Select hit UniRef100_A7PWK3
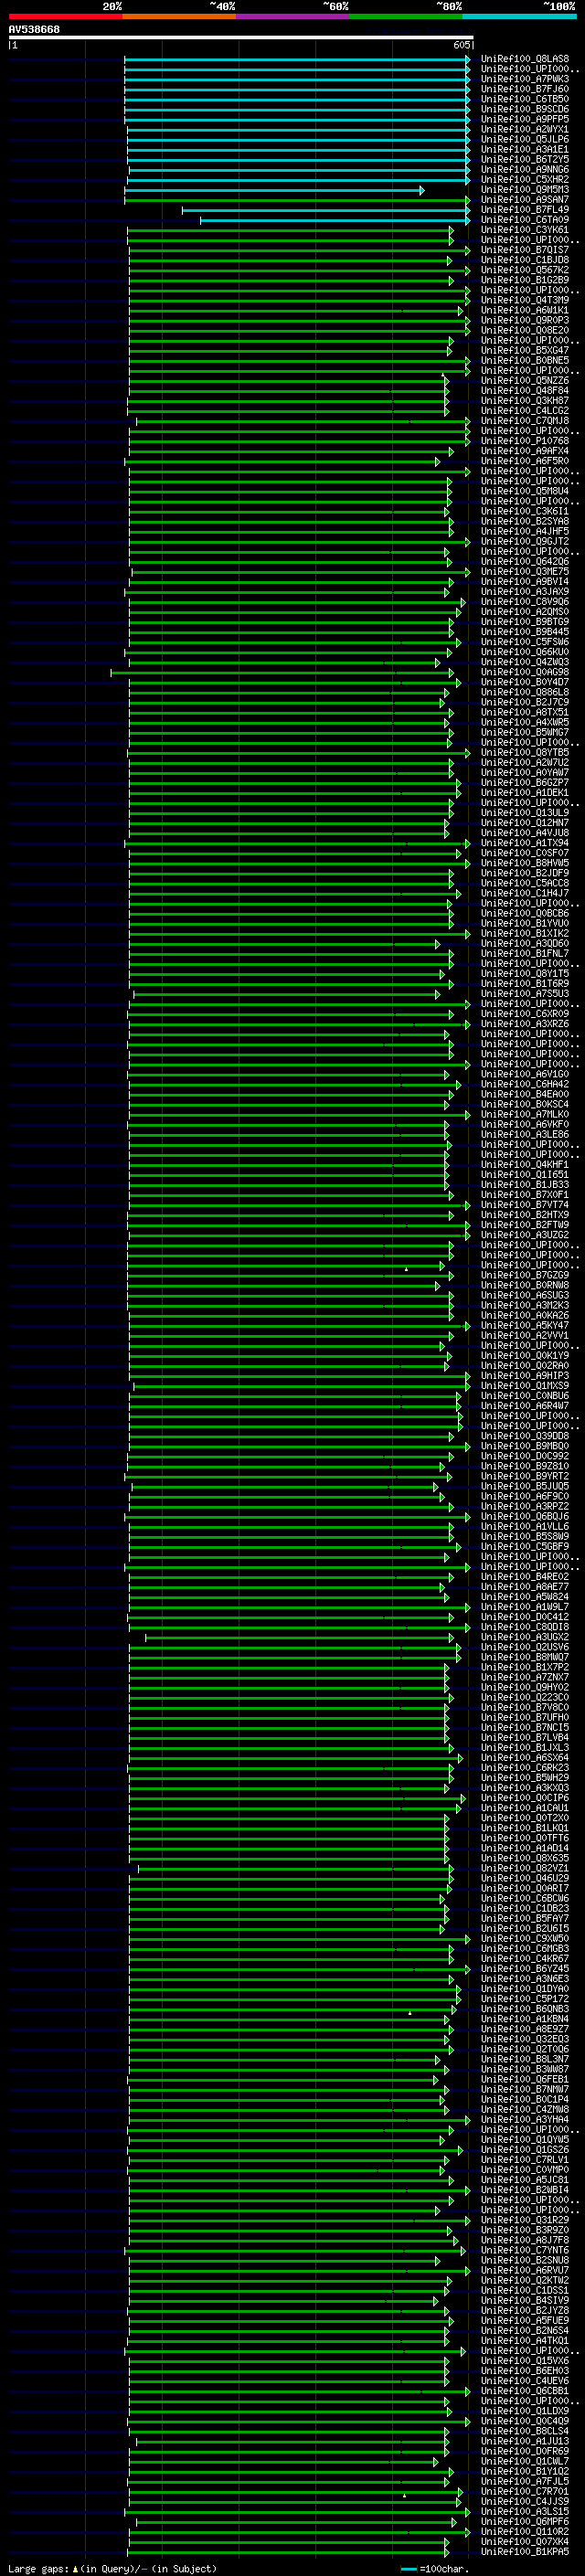585x2576 pixels. tap(525, 79)
